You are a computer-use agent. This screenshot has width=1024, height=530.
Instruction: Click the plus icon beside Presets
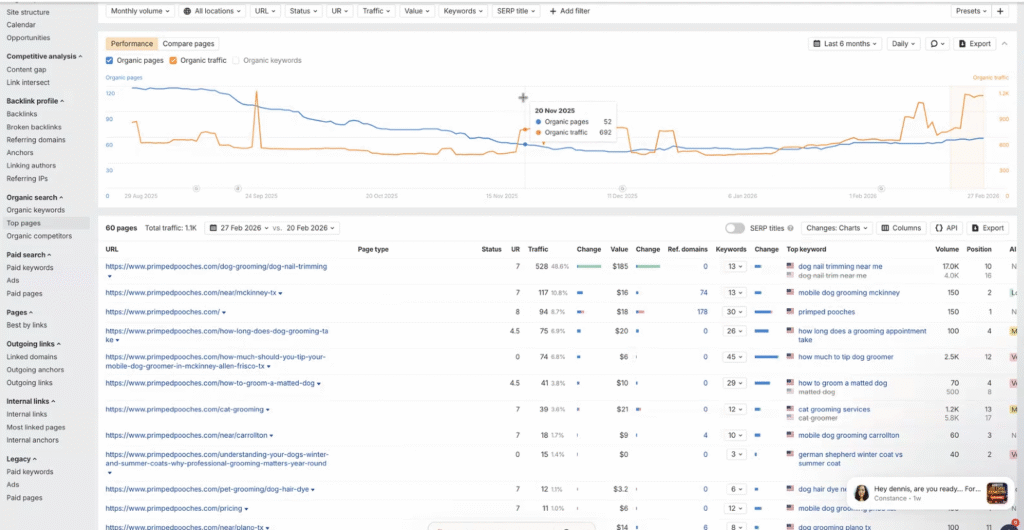tap(1000, 11)
